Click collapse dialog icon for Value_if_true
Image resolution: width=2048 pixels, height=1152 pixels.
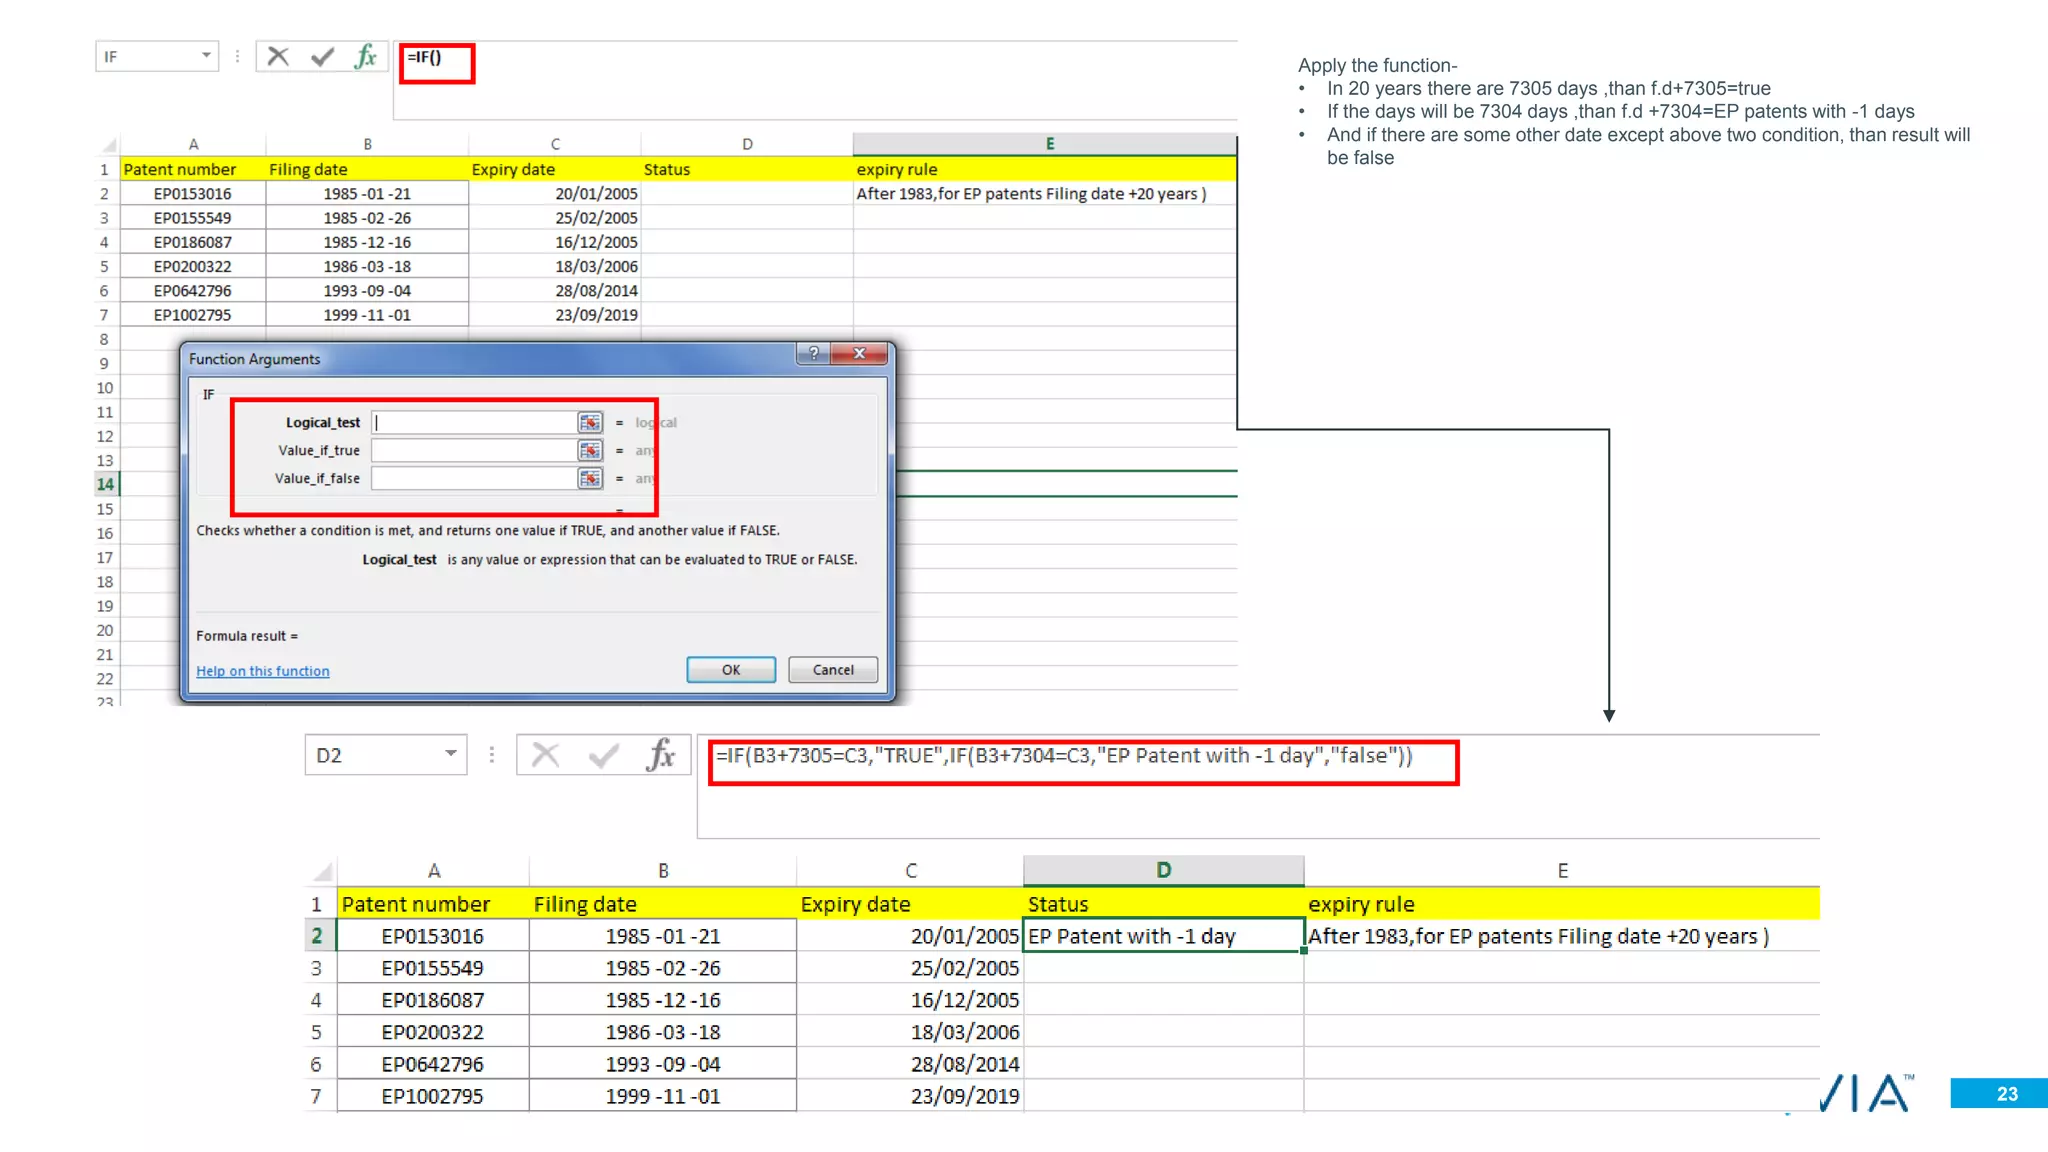(x=590, y=451)
